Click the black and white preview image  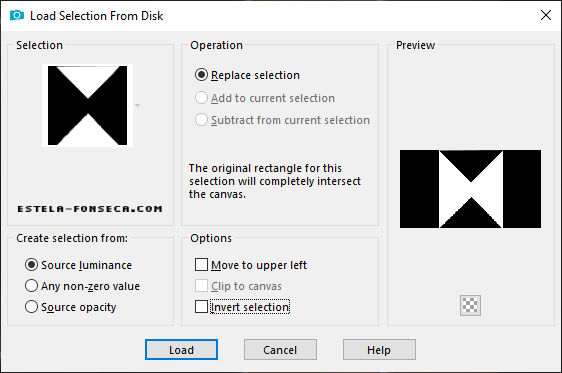[x=470, y=189]
